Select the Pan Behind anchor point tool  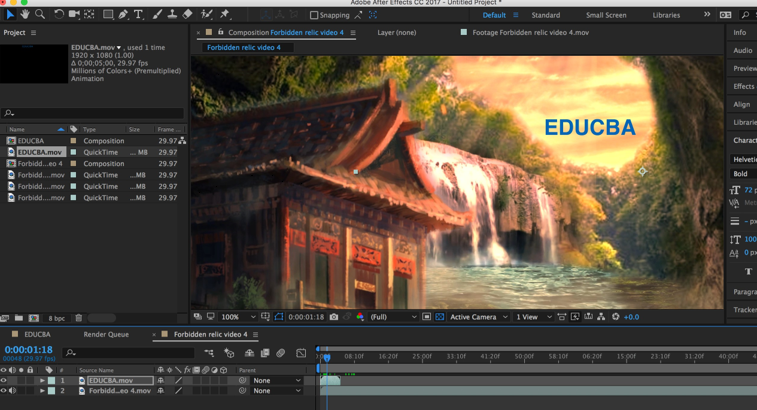point(89,14)
